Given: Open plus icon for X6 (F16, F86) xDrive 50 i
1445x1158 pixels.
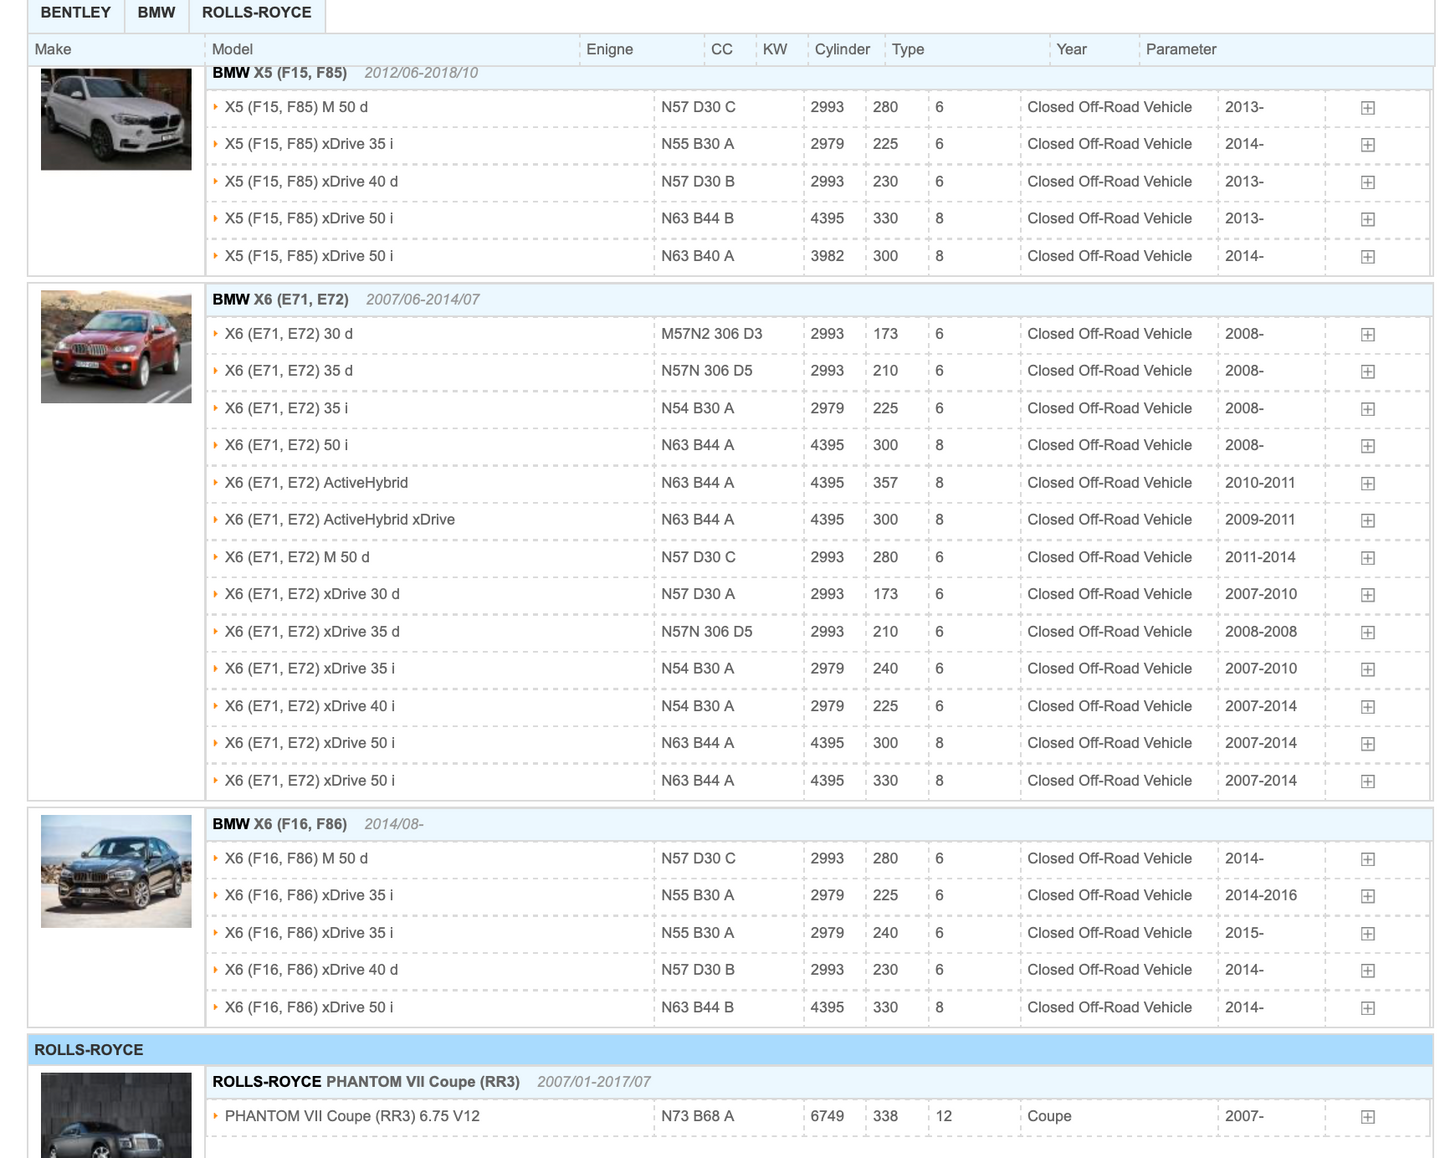Looking at the screenshot, I should tap(1367, 1008).
